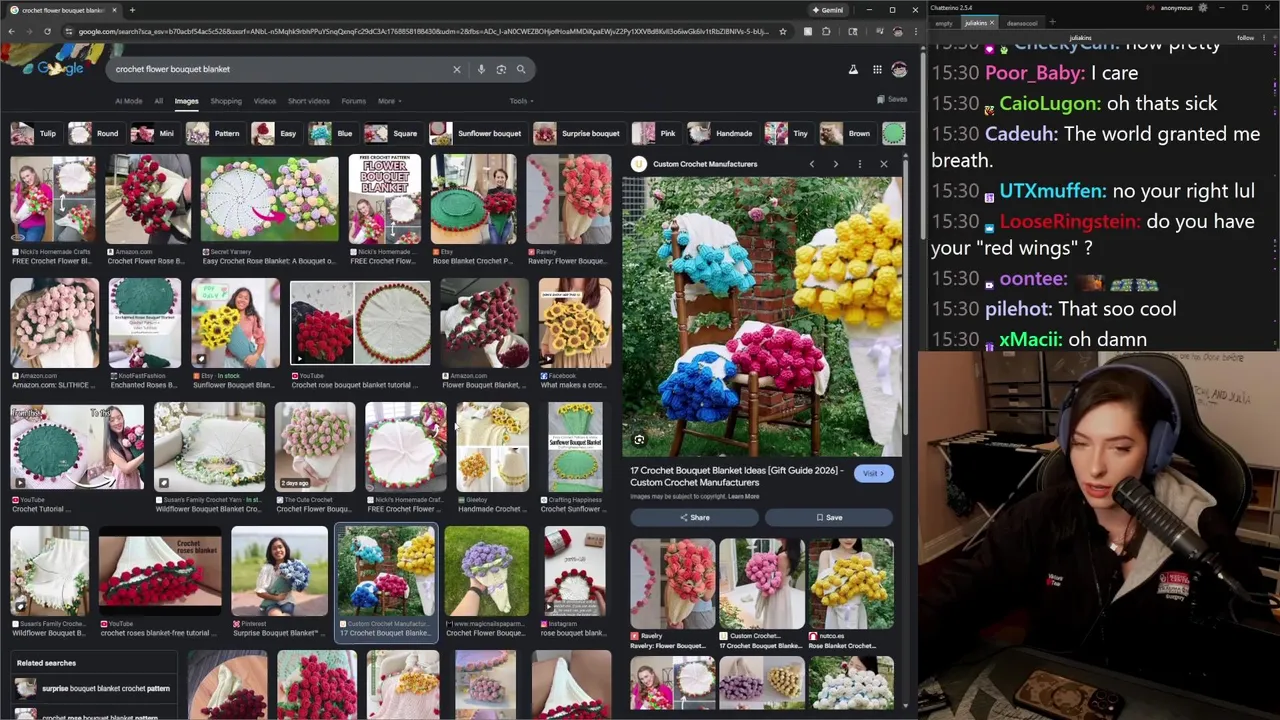Switch to the Shopping tab
The width and height of the screenshot is (1280, 720).
[226, 101]
